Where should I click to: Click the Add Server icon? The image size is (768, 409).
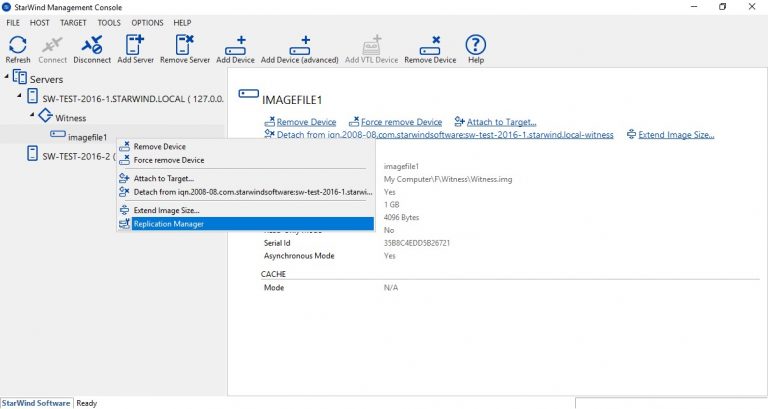tap(137, 47)
